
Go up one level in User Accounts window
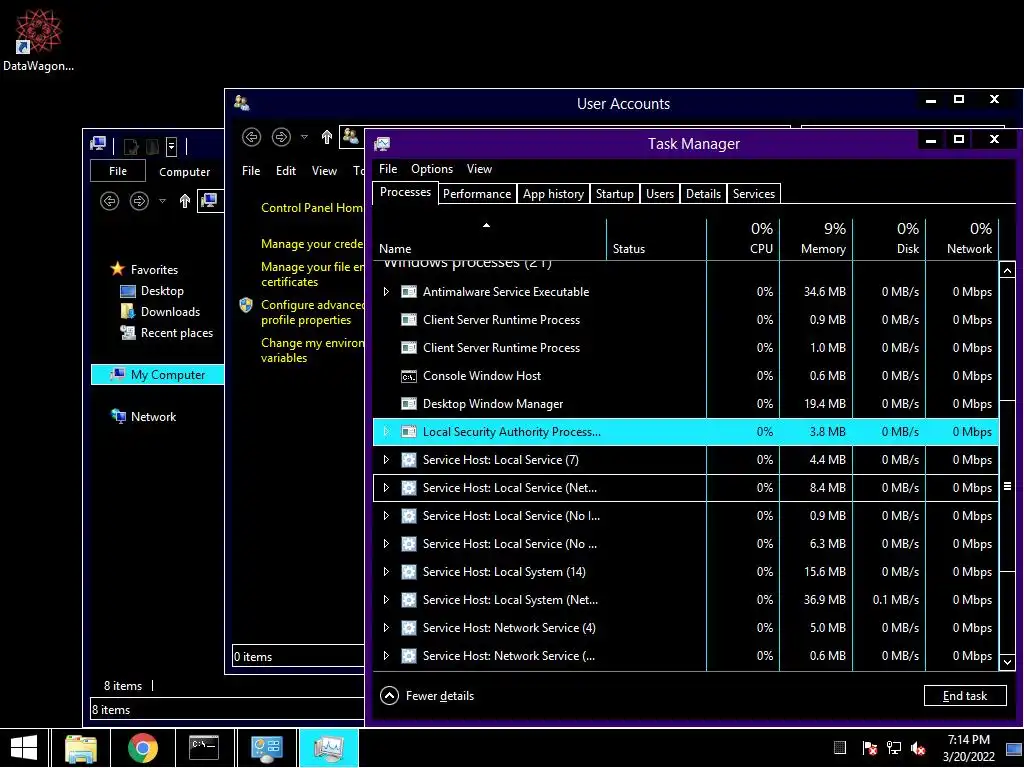[x=327, y=136]
